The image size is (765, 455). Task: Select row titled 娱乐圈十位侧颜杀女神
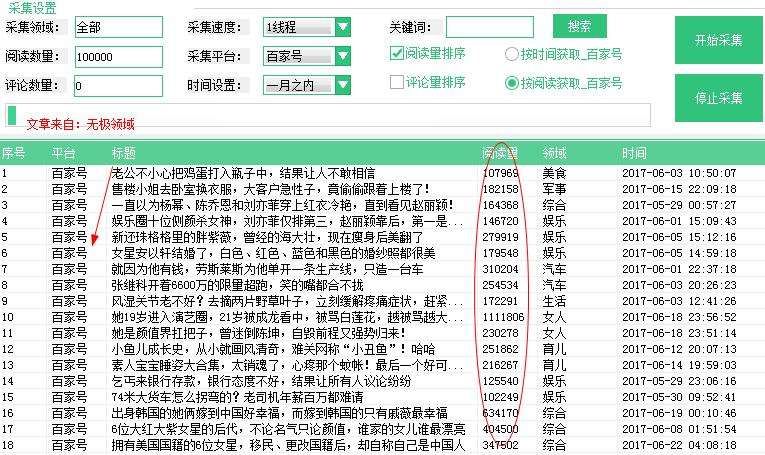[382, 221]
